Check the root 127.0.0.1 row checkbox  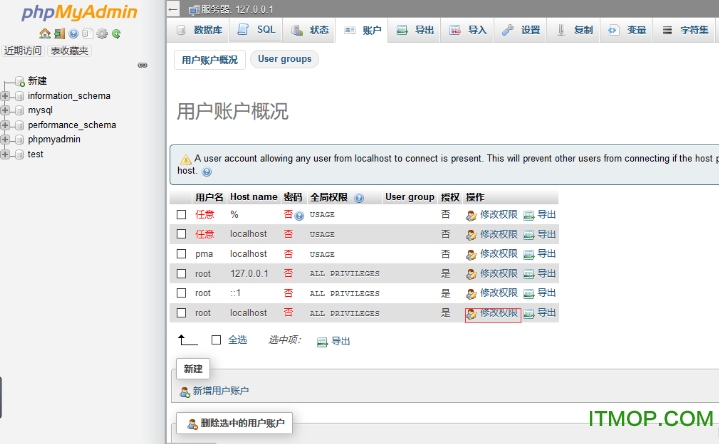click(x=182, y=273)
